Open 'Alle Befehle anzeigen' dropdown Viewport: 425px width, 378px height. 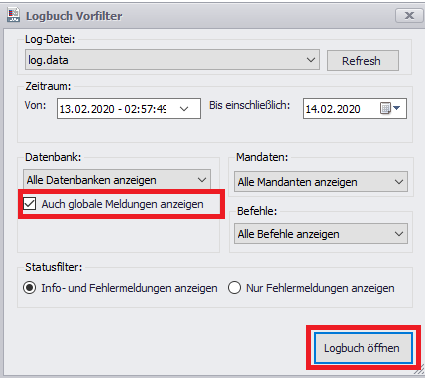pyautogui.click(x=321, y=234)
